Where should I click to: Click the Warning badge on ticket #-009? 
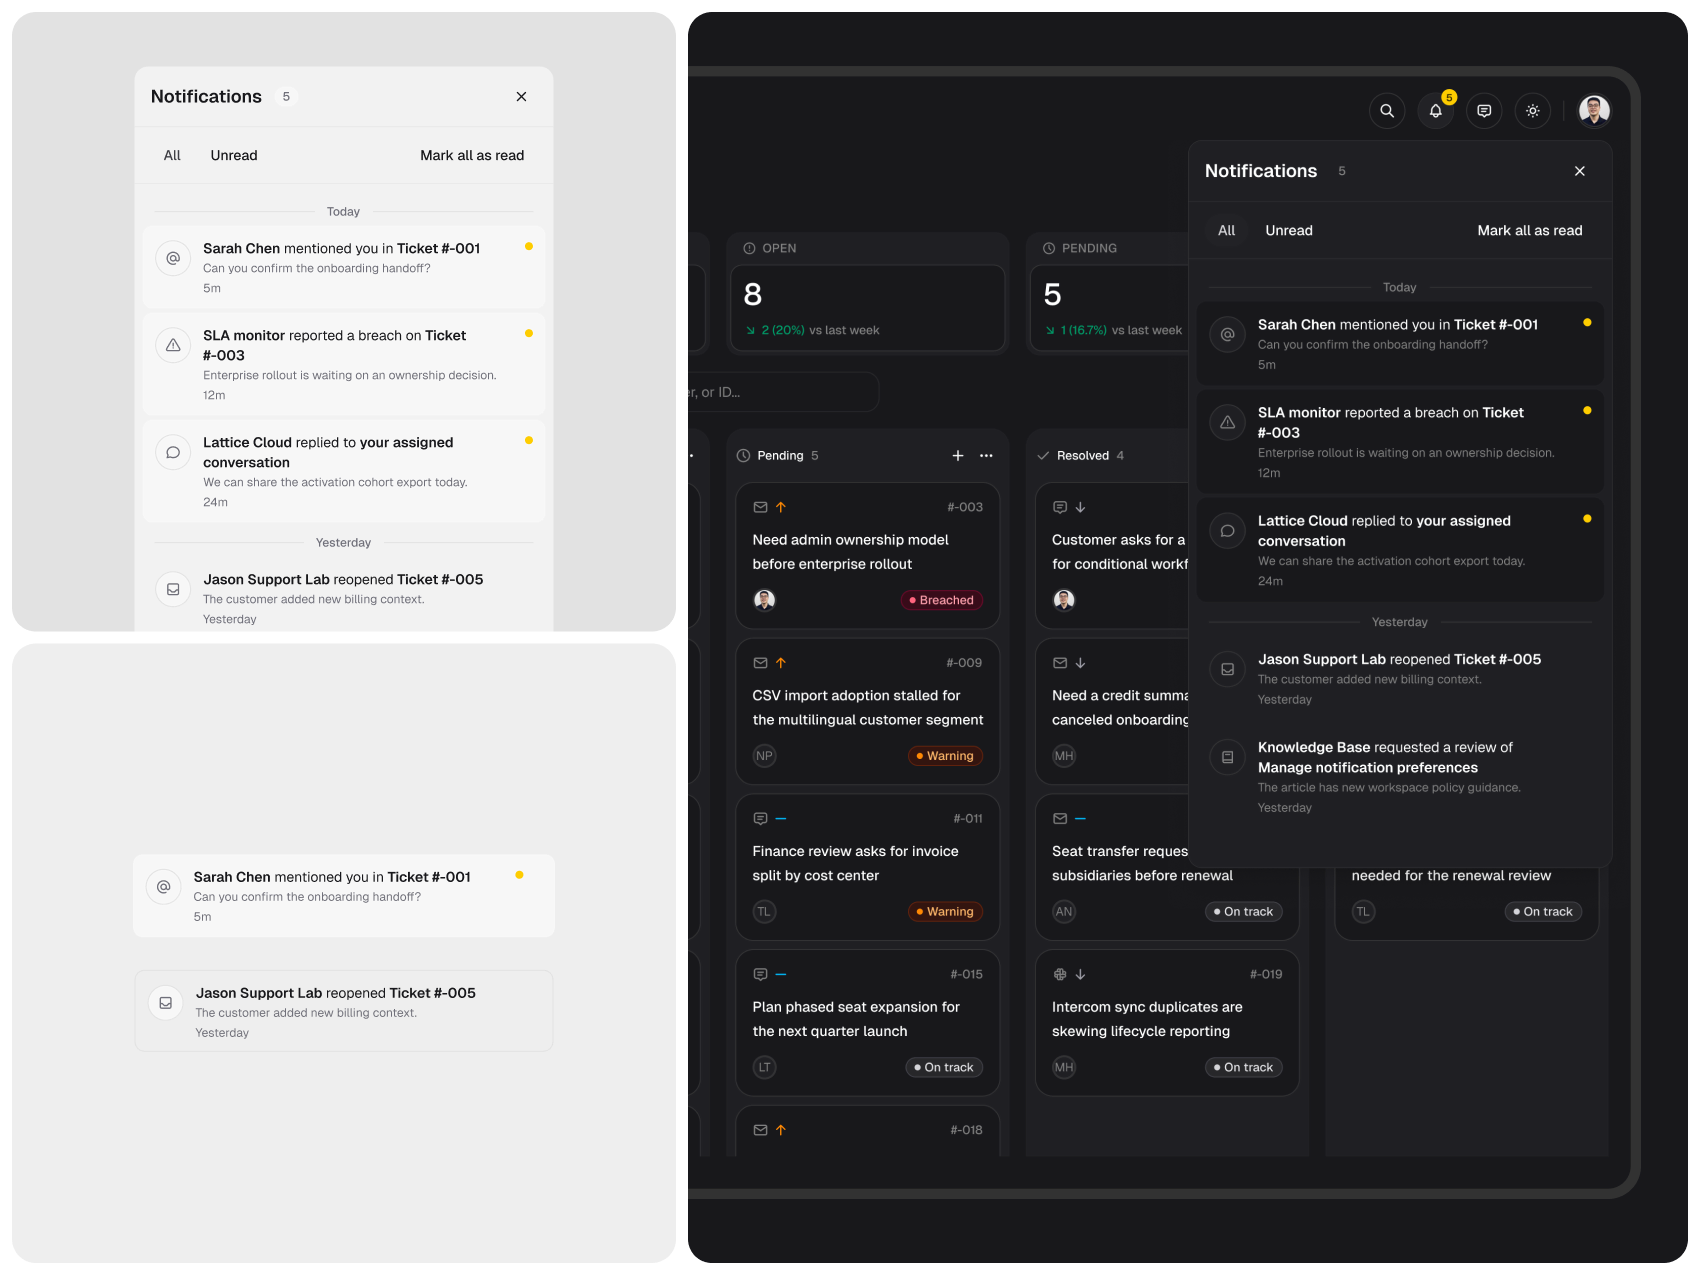(945, 756)
